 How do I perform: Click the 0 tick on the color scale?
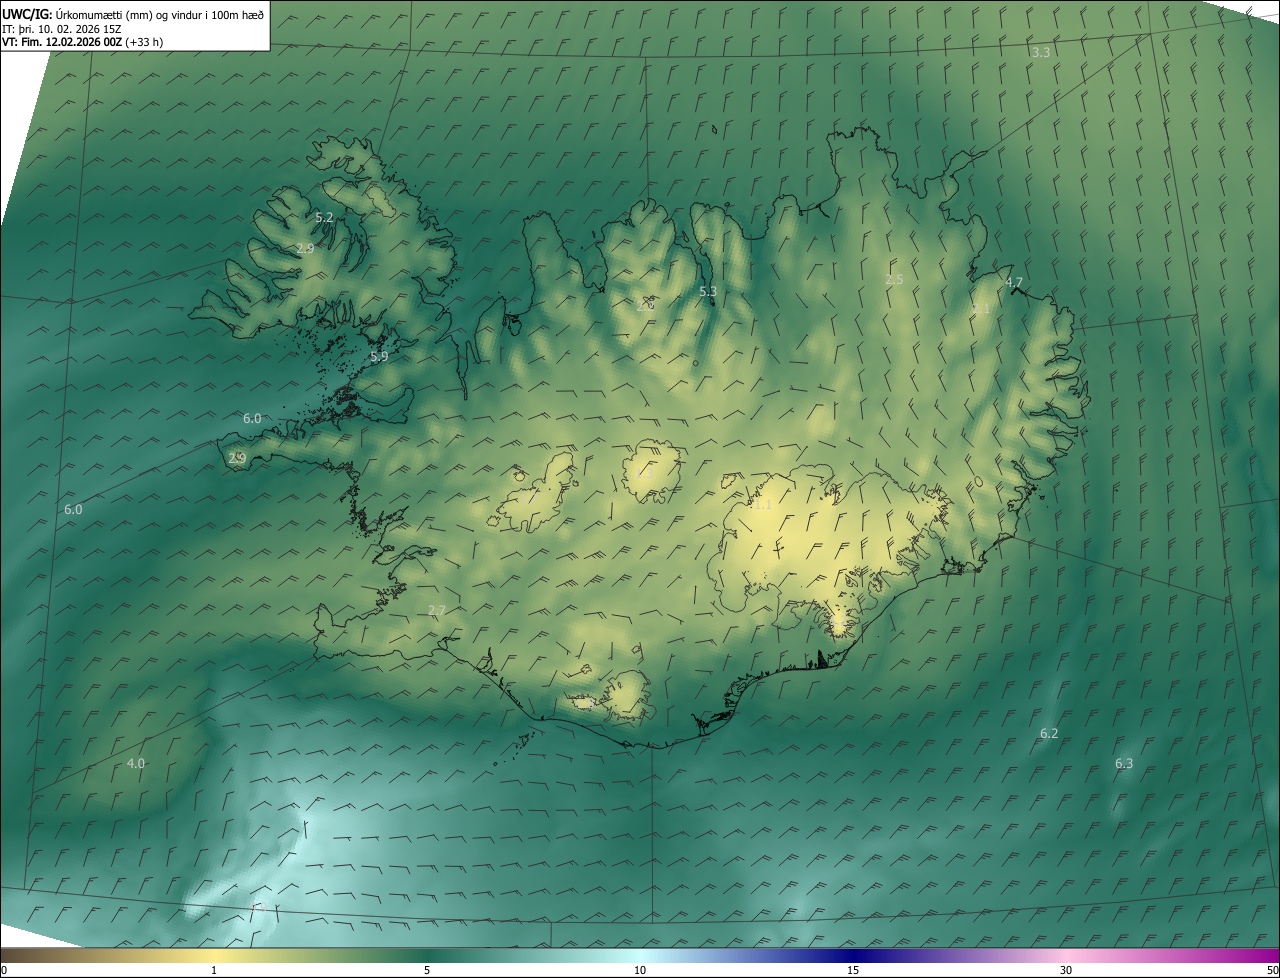(4, 970)
